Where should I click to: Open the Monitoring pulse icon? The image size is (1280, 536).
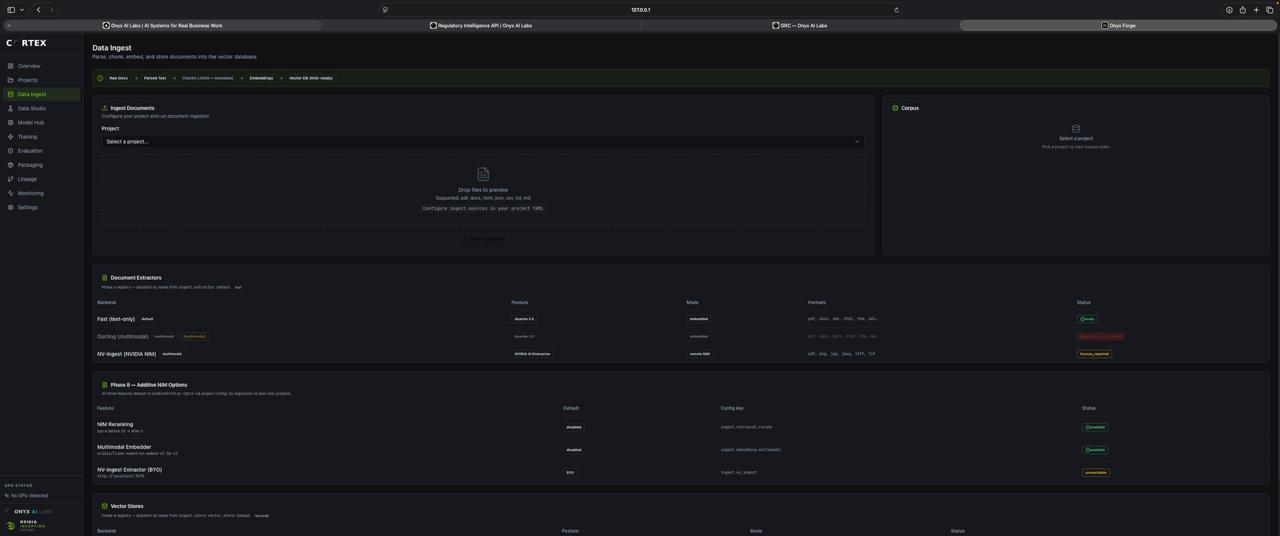click(x=10, y=193)
